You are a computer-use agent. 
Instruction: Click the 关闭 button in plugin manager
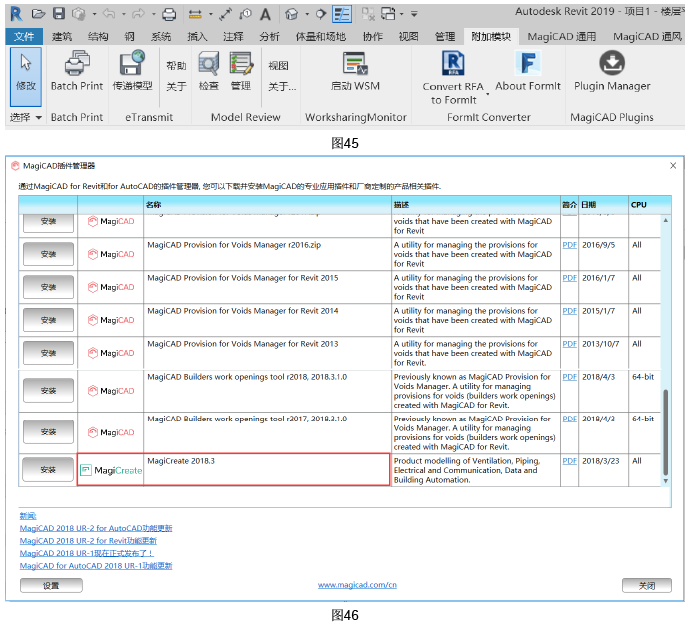coord(646,585)
